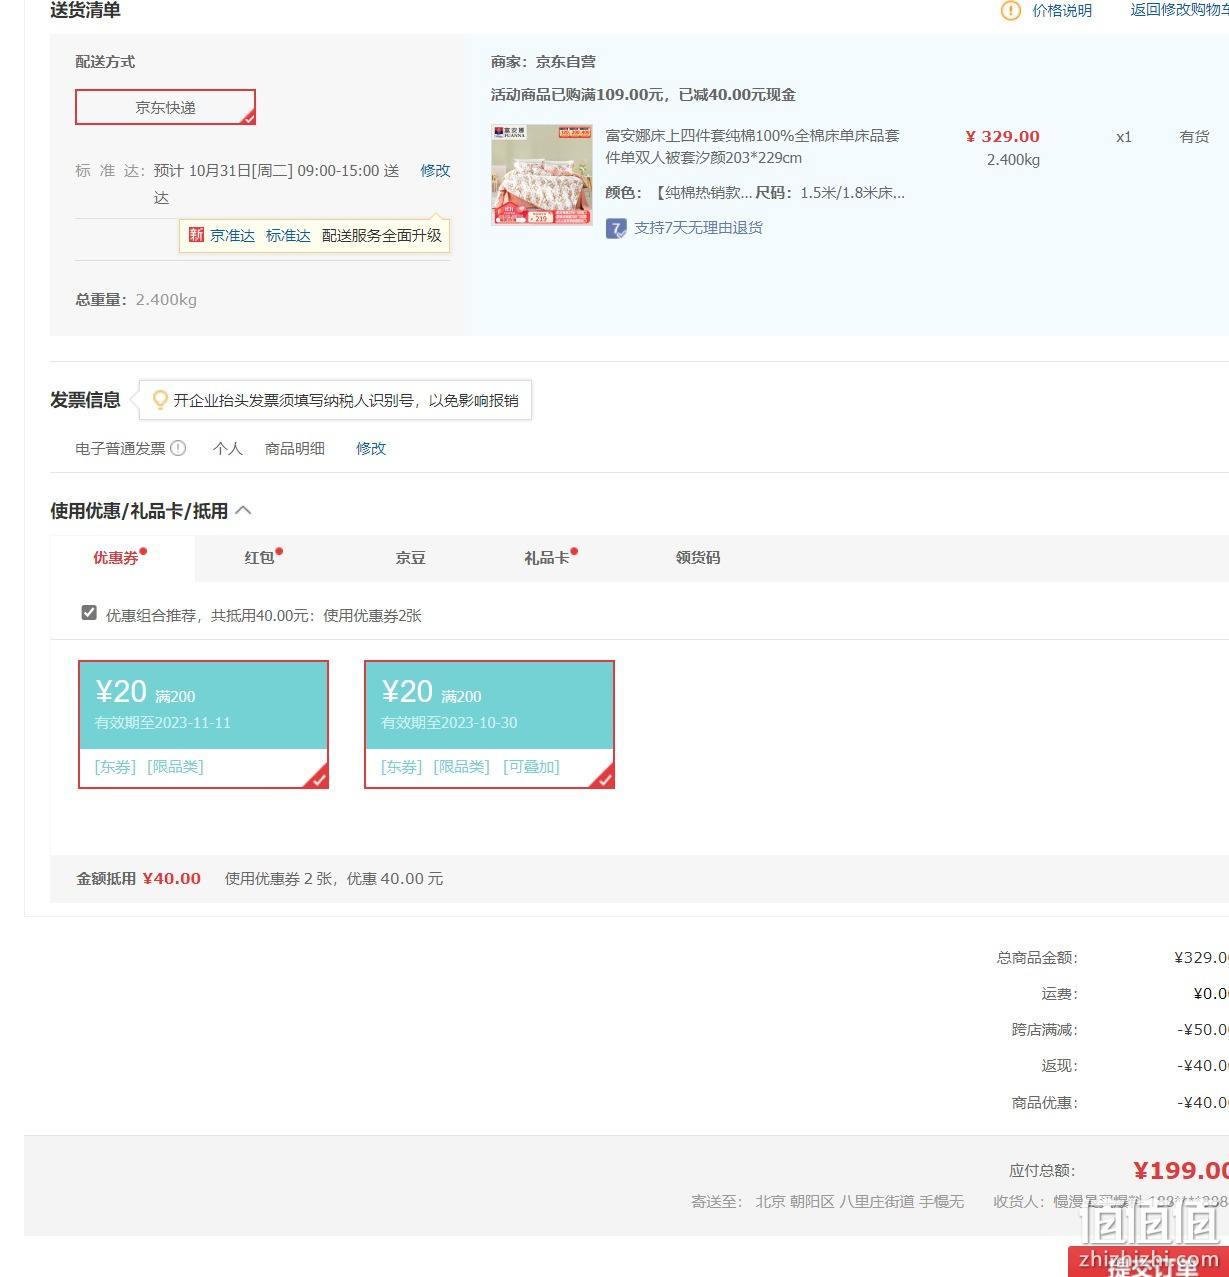This screenshot has width=1229, height=1277.
Task: Click the 应付总额 ¥199.00 amount
Action: tap(1180, 1171)
